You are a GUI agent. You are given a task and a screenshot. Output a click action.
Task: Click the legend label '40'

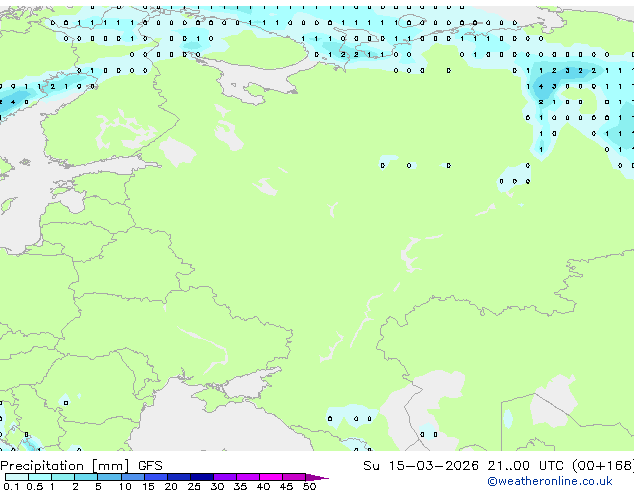(x=263, y=486)
